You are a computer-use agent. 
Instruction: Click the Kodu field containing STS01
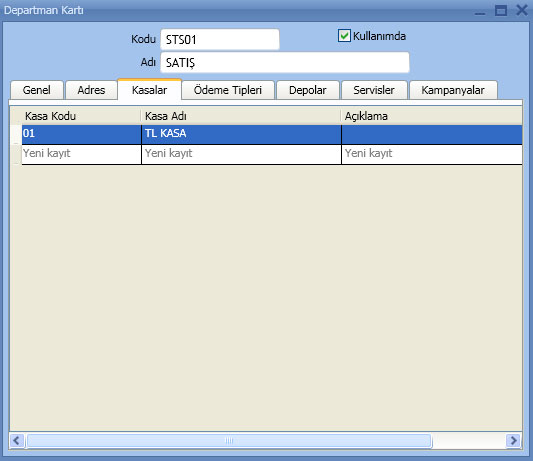220,40
